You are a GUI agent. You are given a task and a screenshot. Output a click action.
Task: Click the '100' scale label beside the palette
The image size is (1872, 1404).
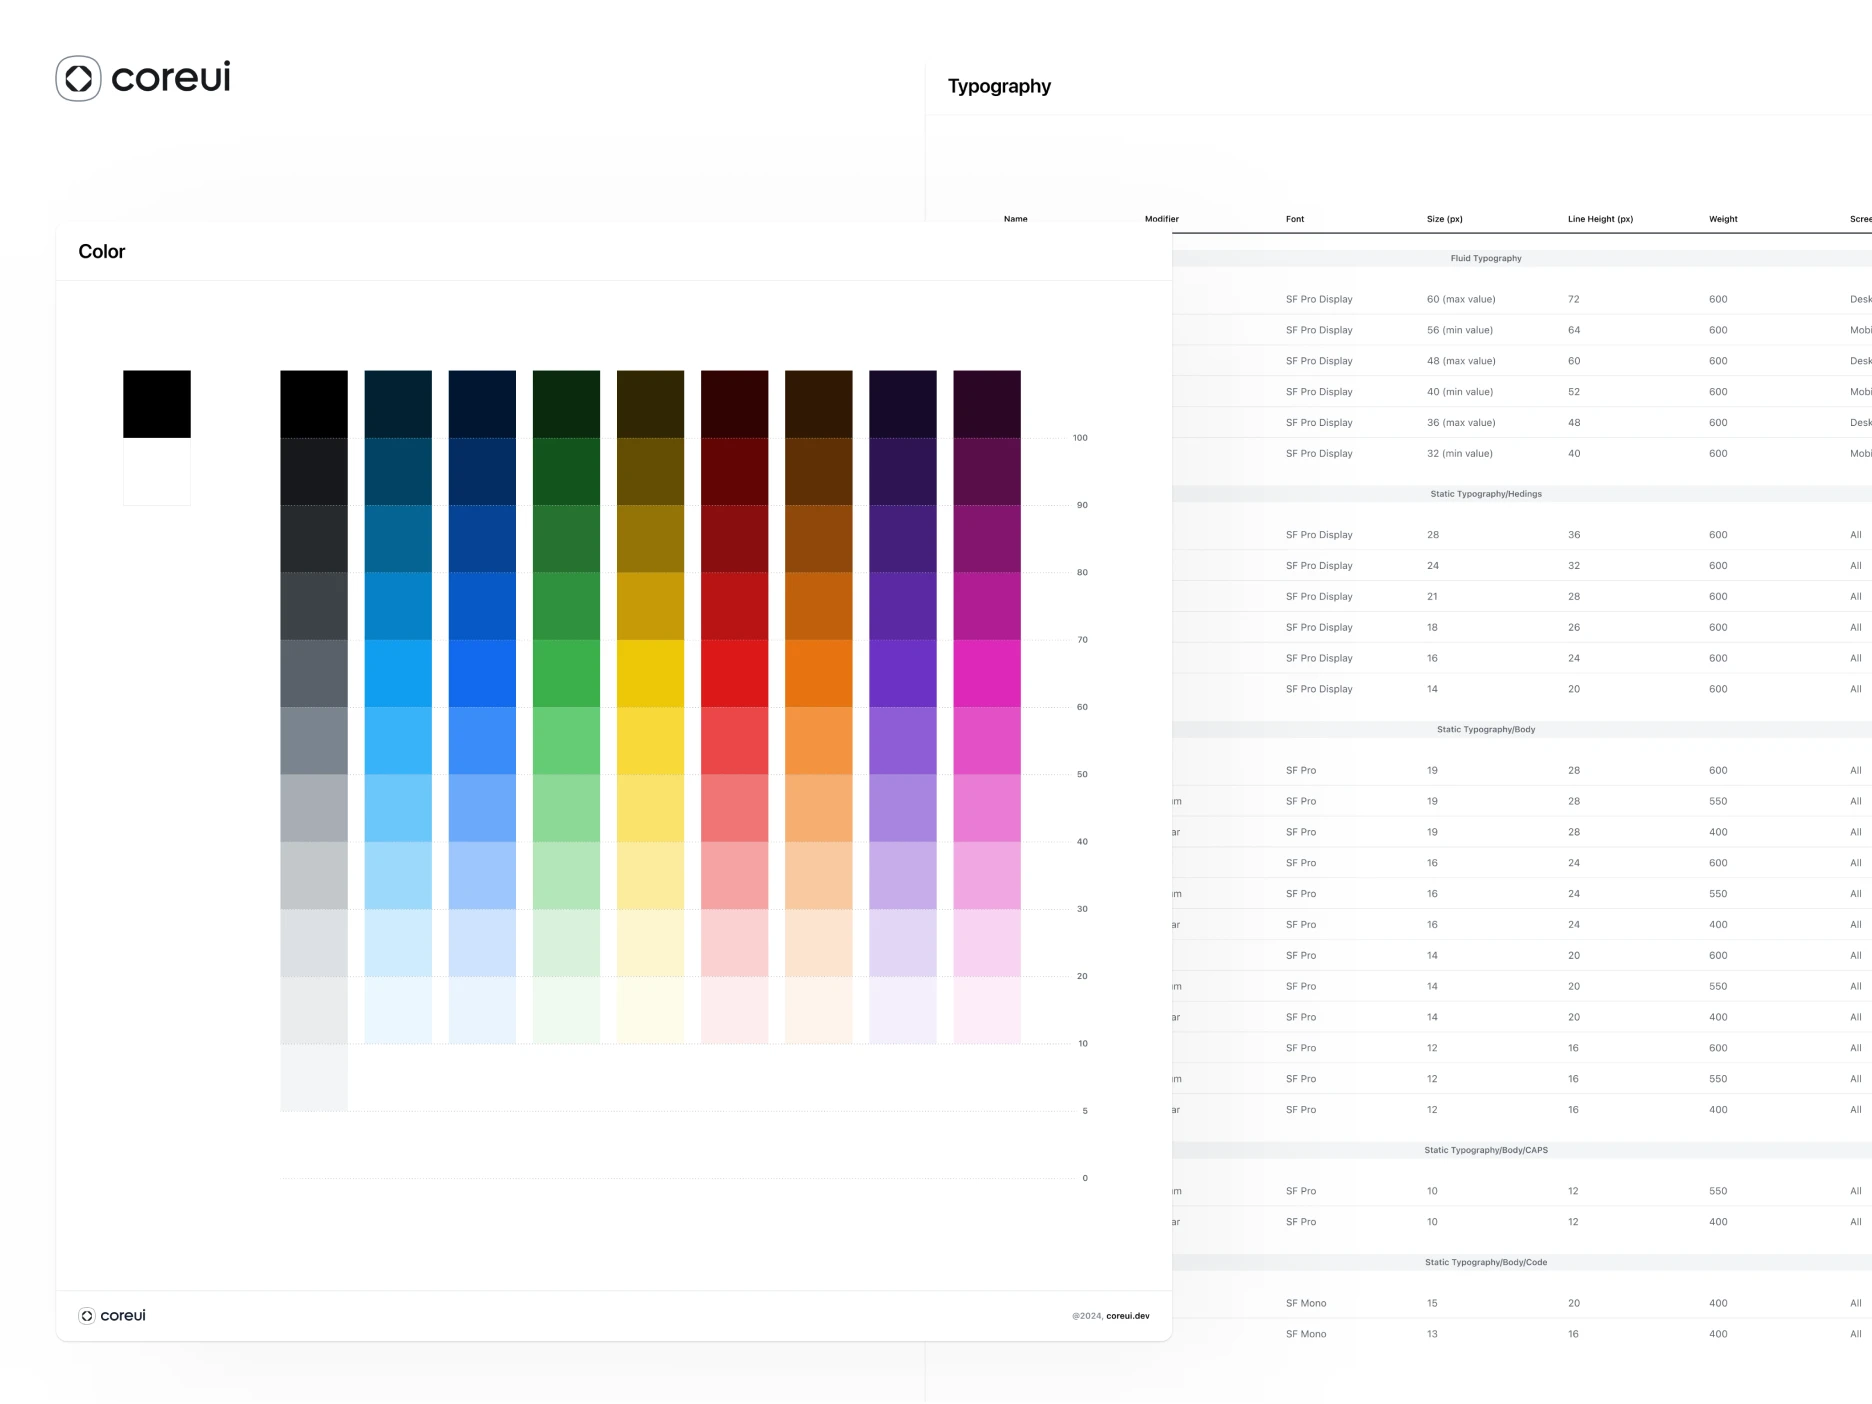click(x=1080, y=438)
